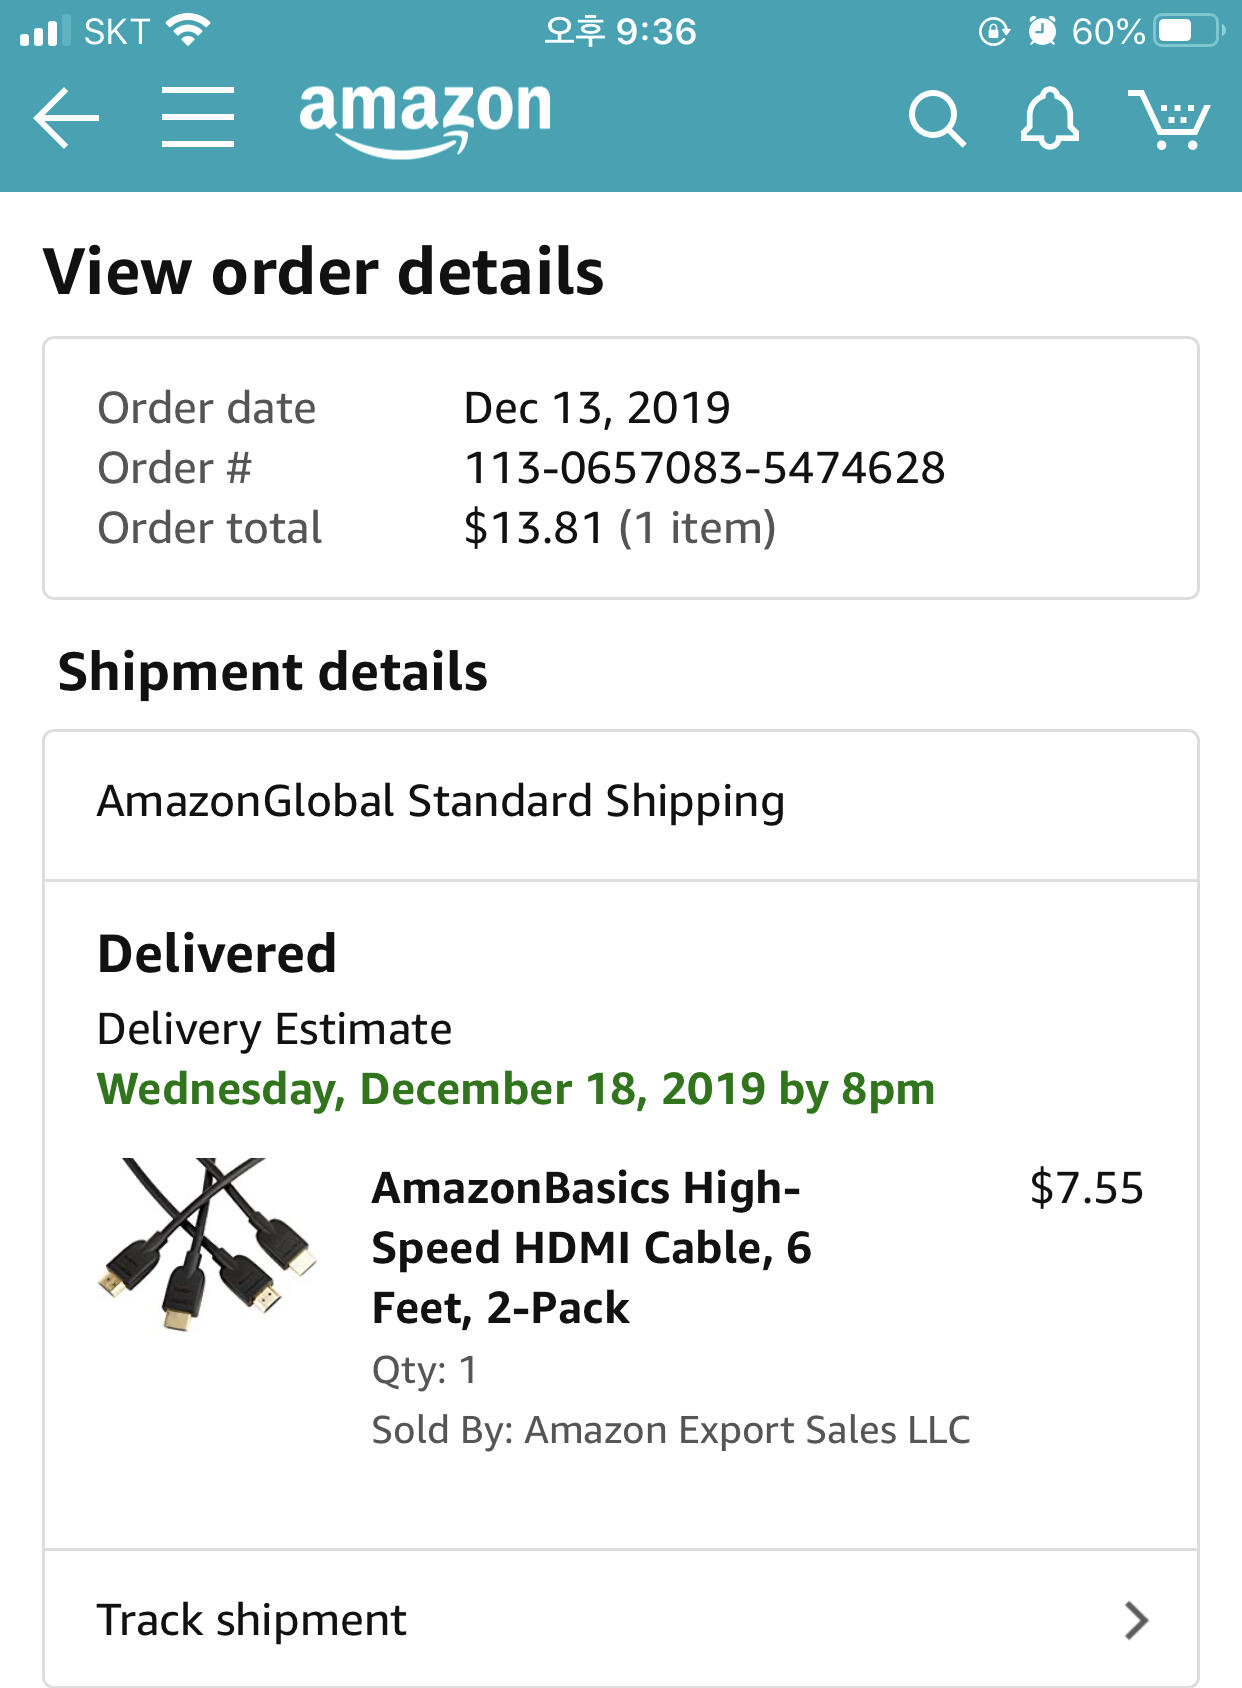Screen dimensions: 1242x1688
Task: Open the AmazonBasics HDMI Cable product title
Action: pos(591,1247)
